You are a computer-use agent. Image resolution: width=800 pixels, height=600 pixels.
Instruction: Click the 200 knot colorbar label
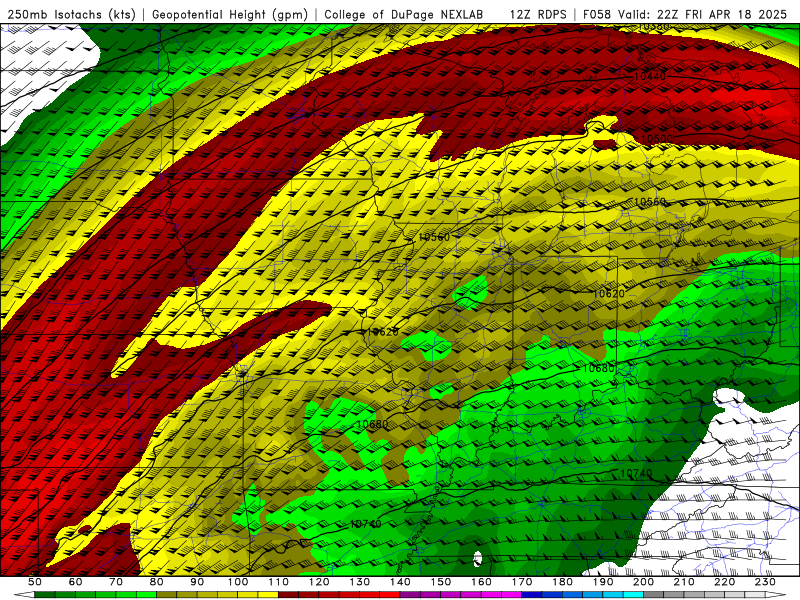pyautogui.click(x=644, y=582)
